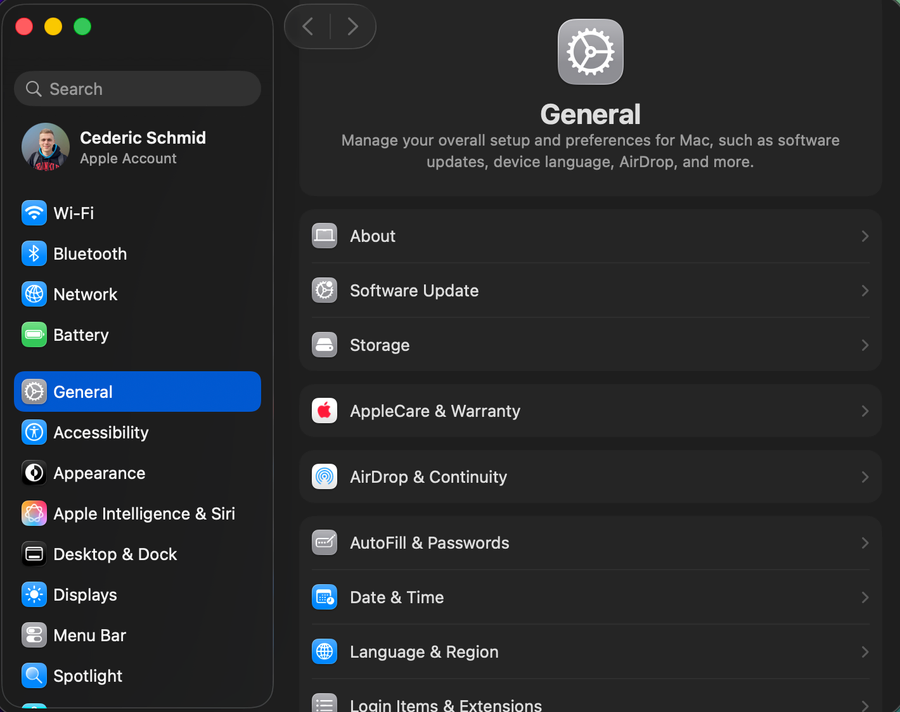Open the "About" text row
The image size is (900, 712).
point(373,236)
